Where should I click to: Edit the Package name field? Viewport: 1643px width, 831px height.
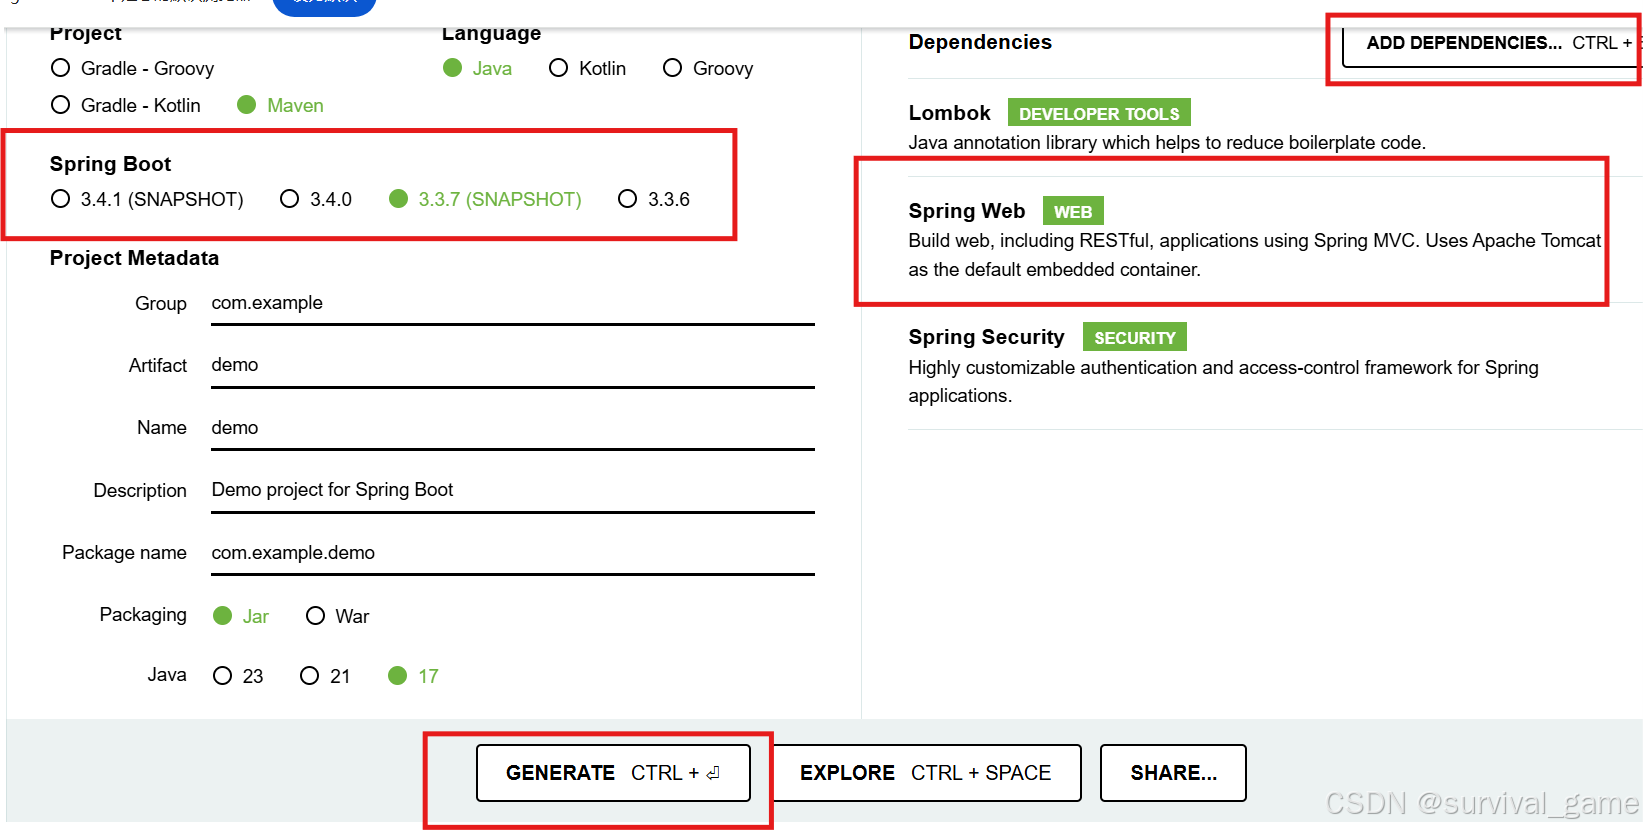(513, 553)
